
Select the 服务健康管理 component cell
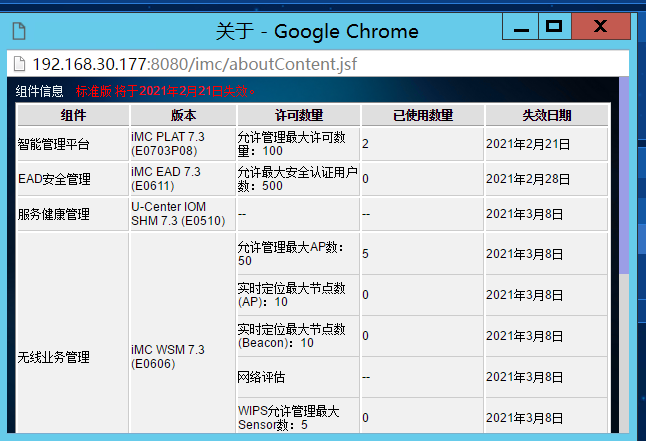point(73,214)
